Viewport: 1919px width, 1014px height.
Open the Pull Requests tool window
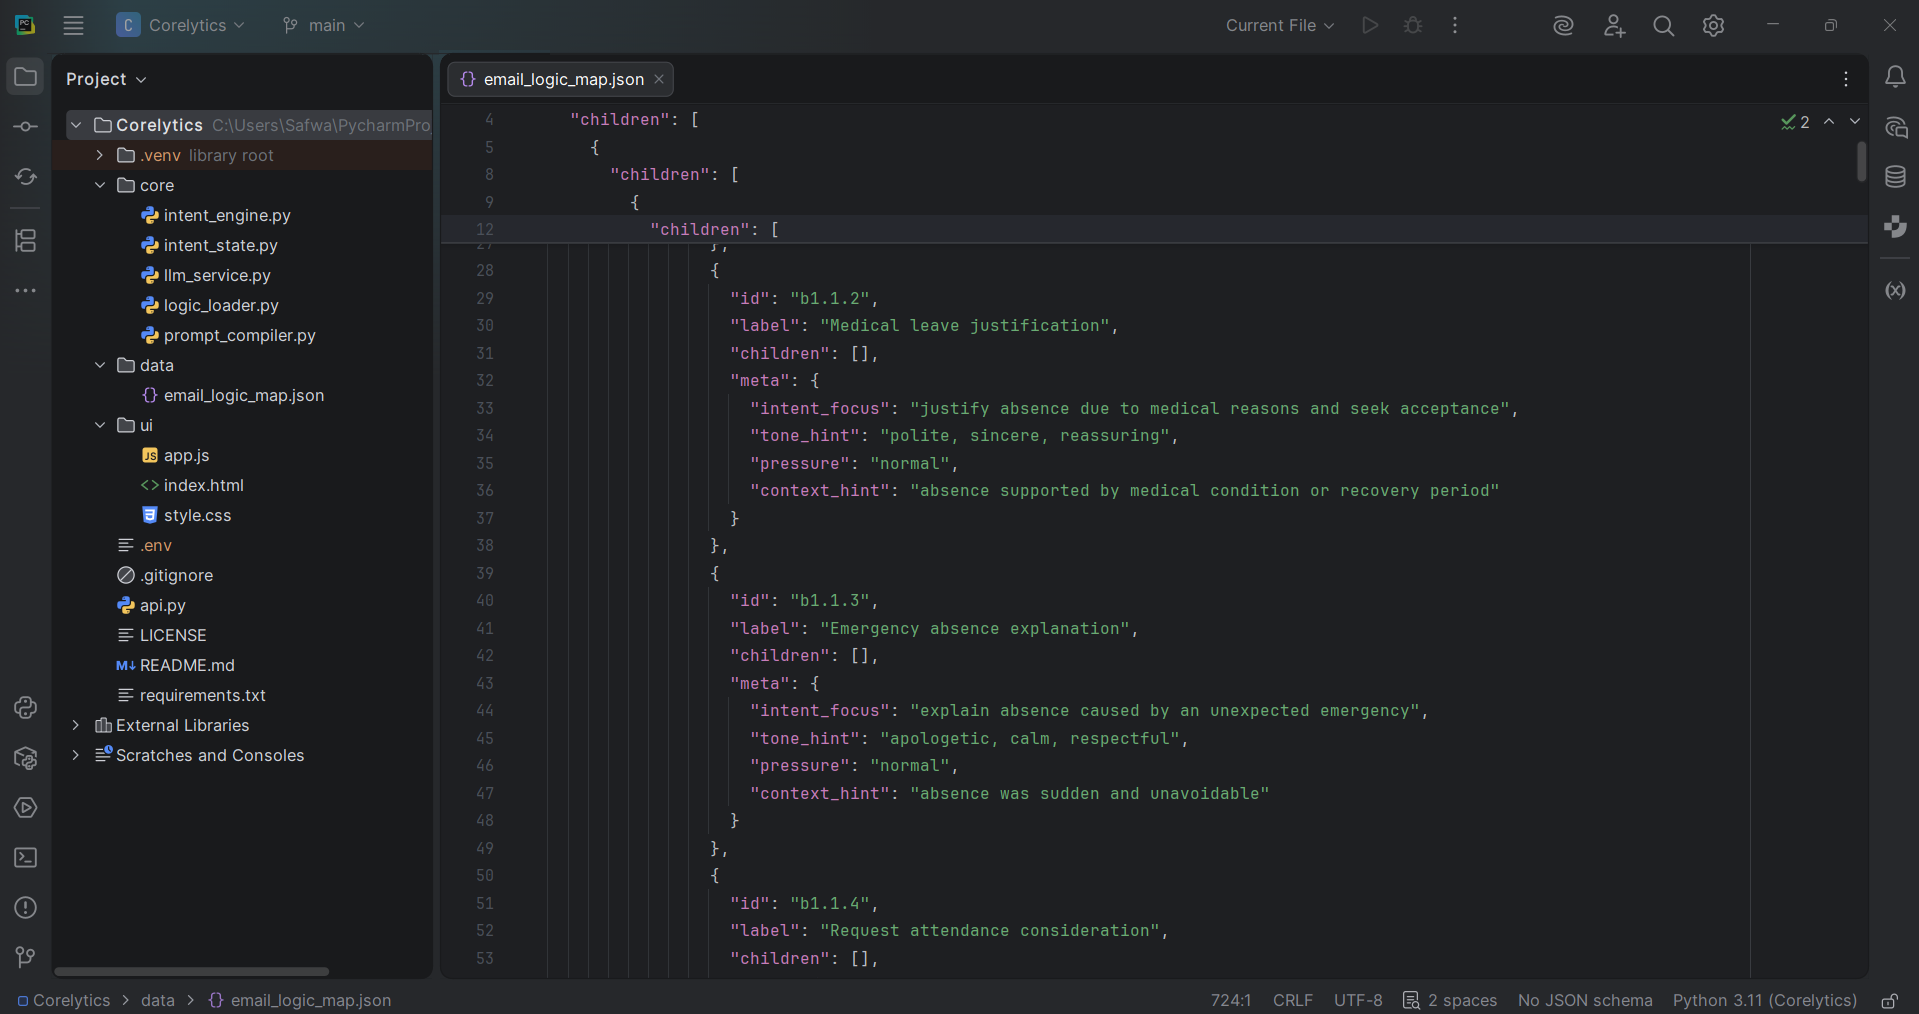coord(26,177)
